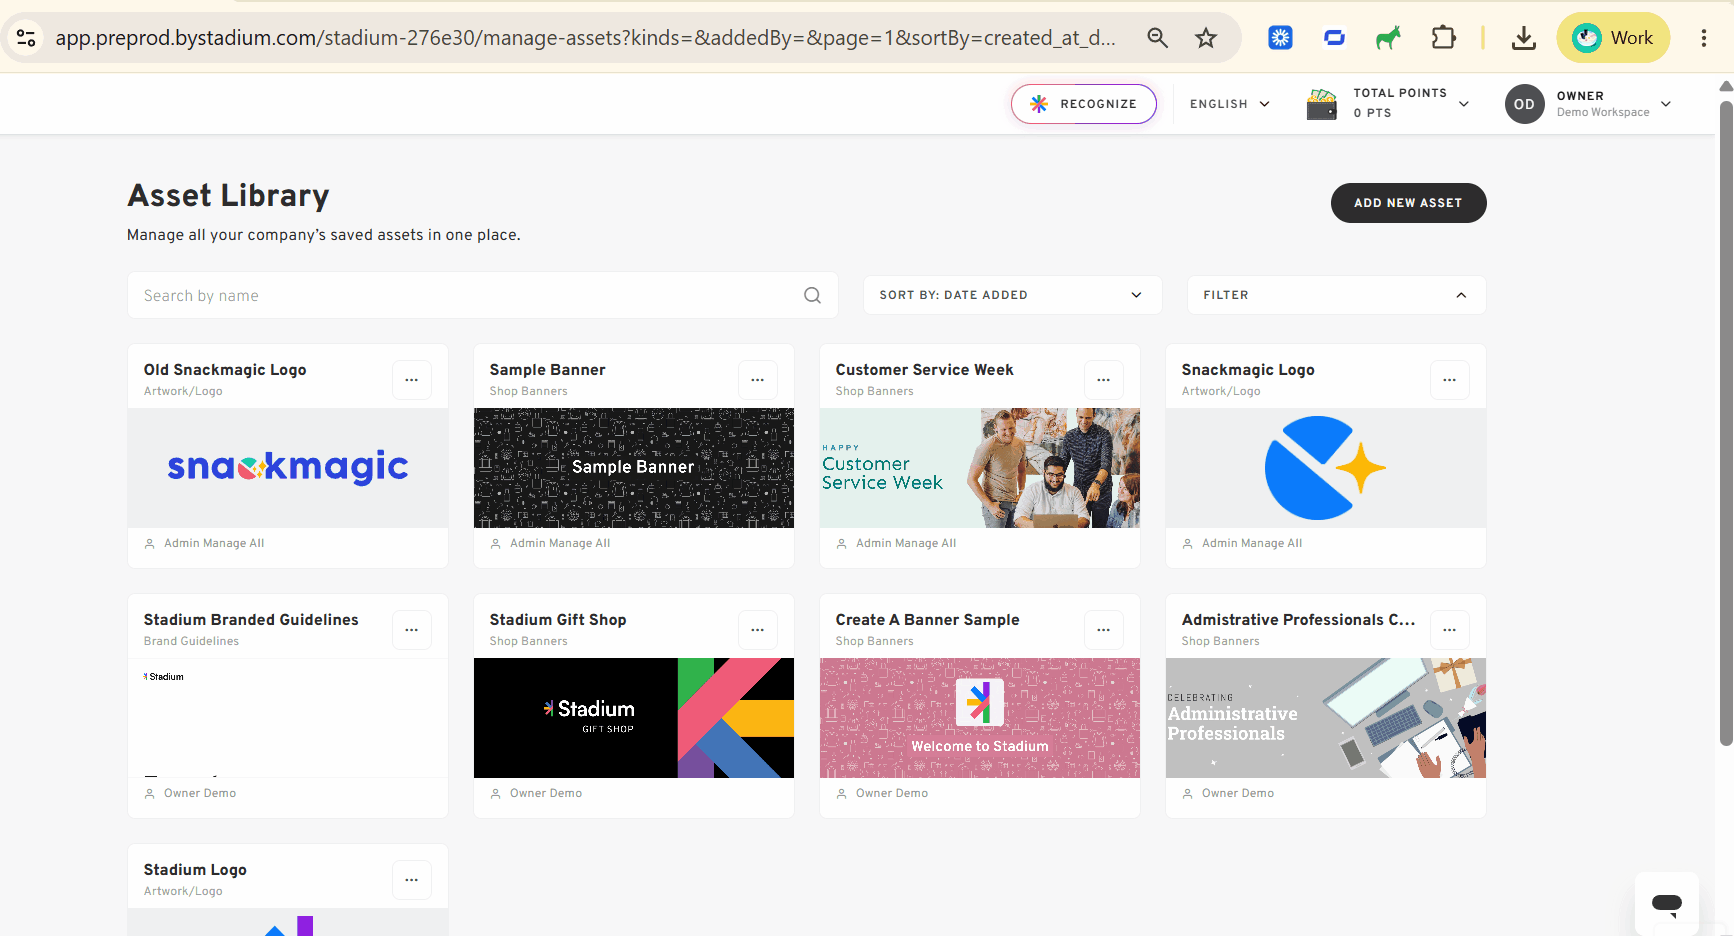Open the Sample Banner image thumbnail
Image resolution: width=1734 pixels, height=936 pixels.
click(x=634, y=468)
